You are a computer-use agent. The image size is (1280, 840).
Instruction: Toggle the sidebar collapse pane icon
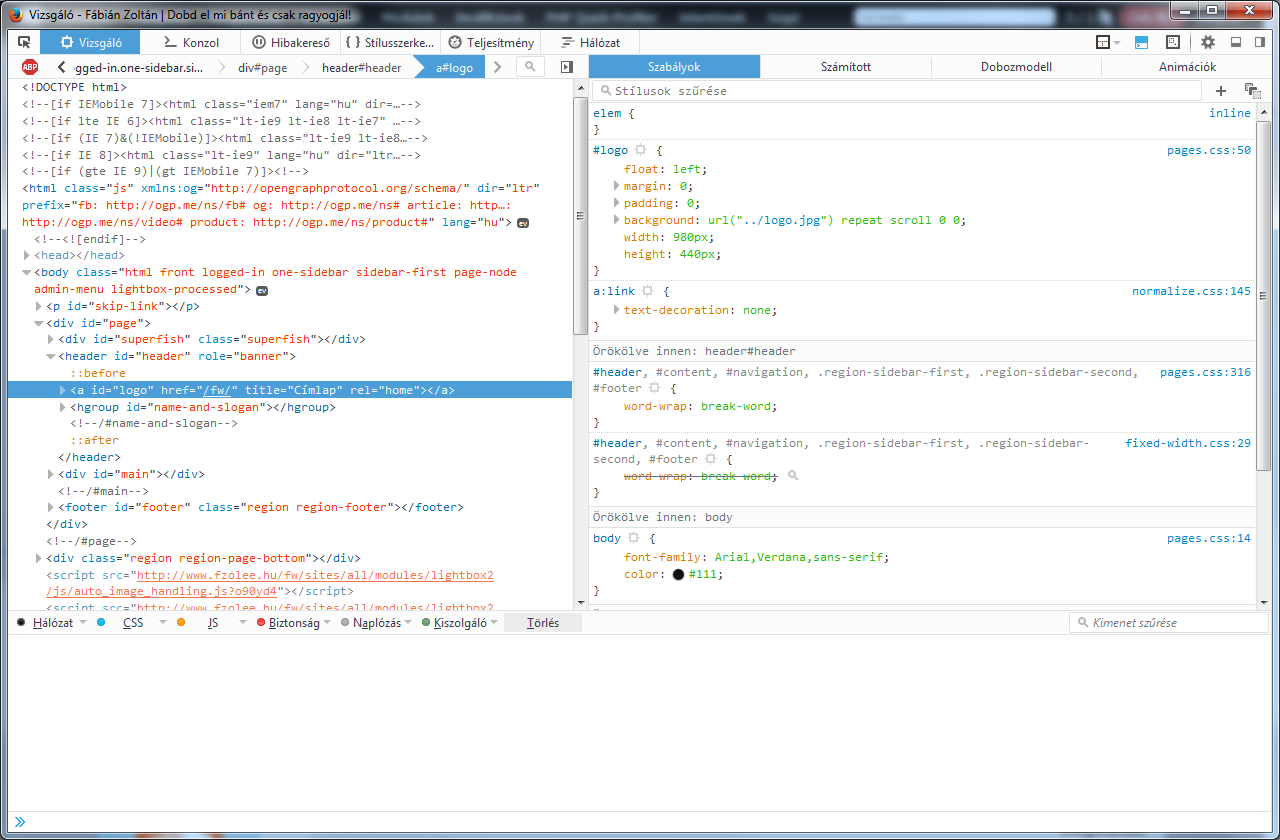pos(567,67)
